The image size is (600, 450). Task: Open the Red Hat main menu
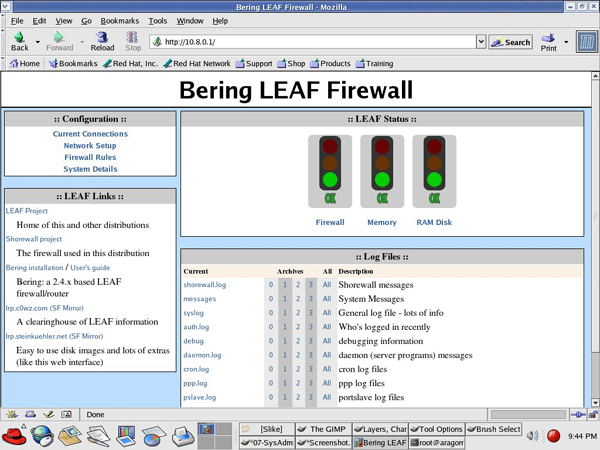[x=15, y=435]
